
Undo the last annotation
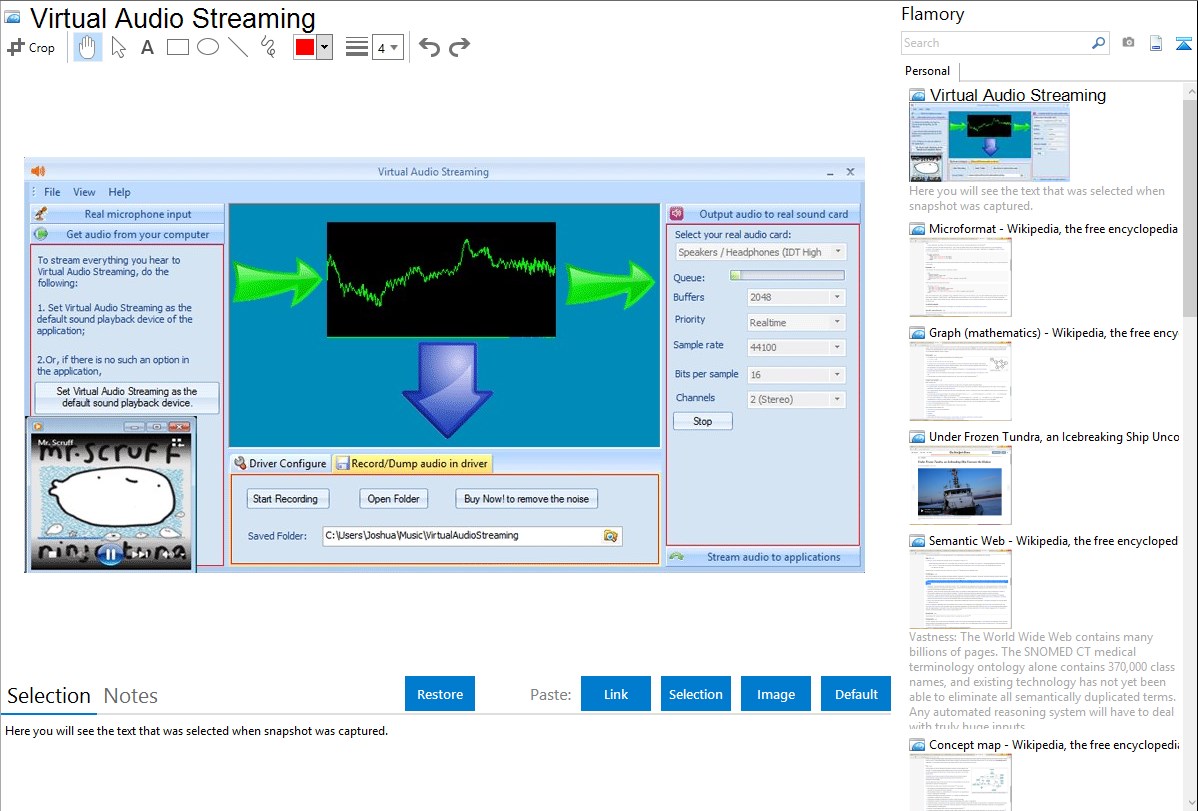(x=429, y=47)
